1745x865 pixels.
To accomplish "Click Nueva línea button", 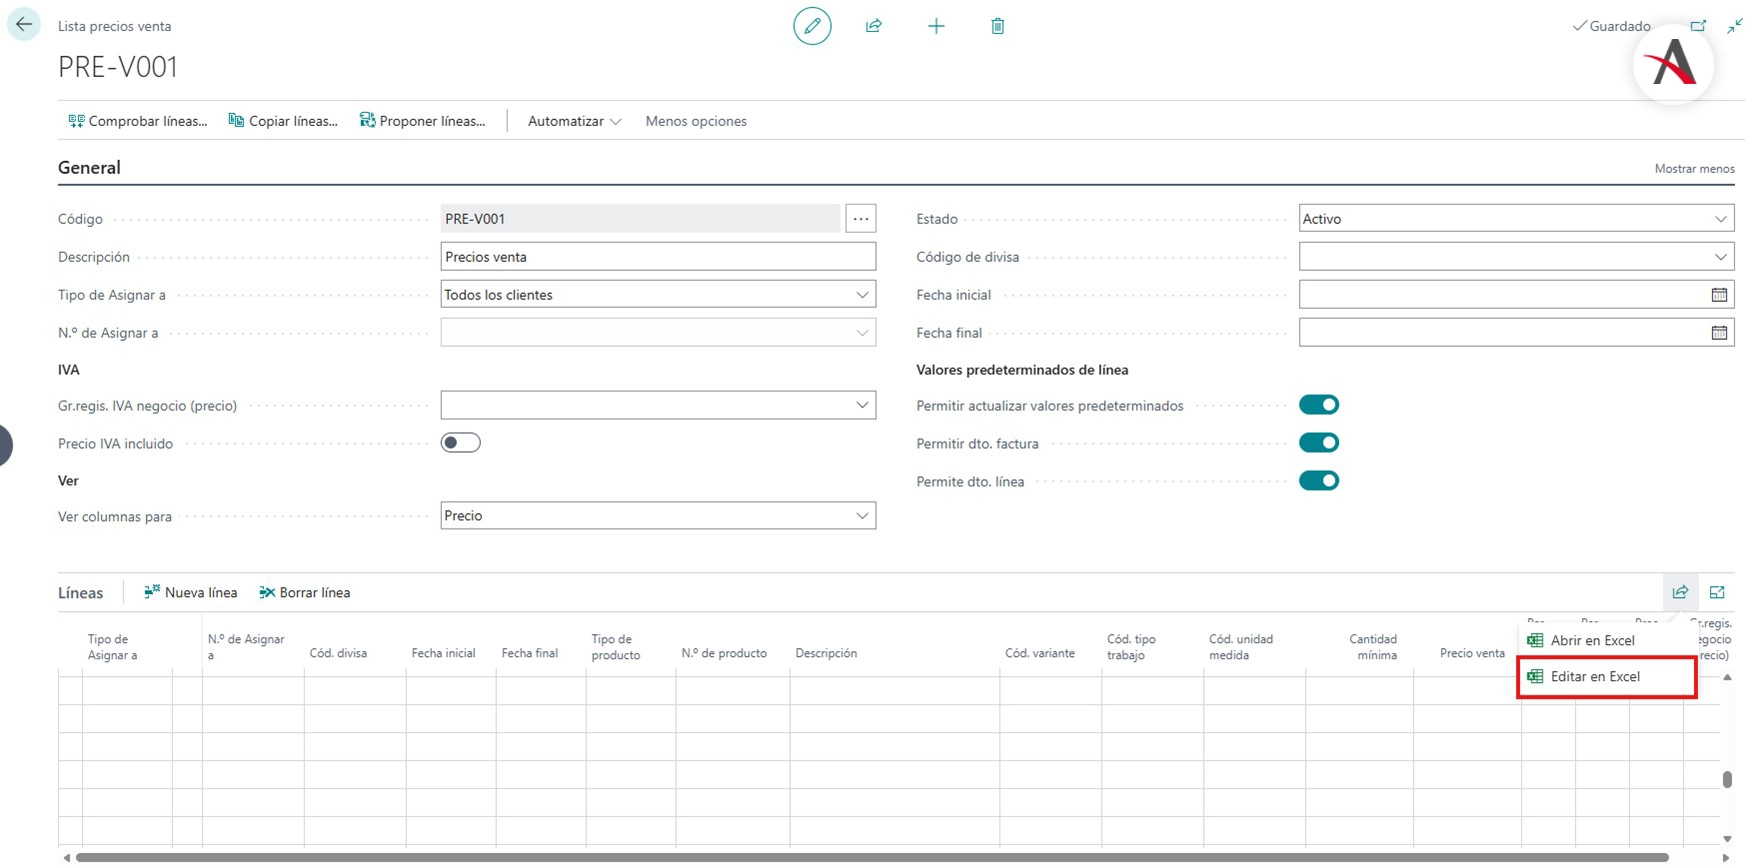I will pos(191,593).
